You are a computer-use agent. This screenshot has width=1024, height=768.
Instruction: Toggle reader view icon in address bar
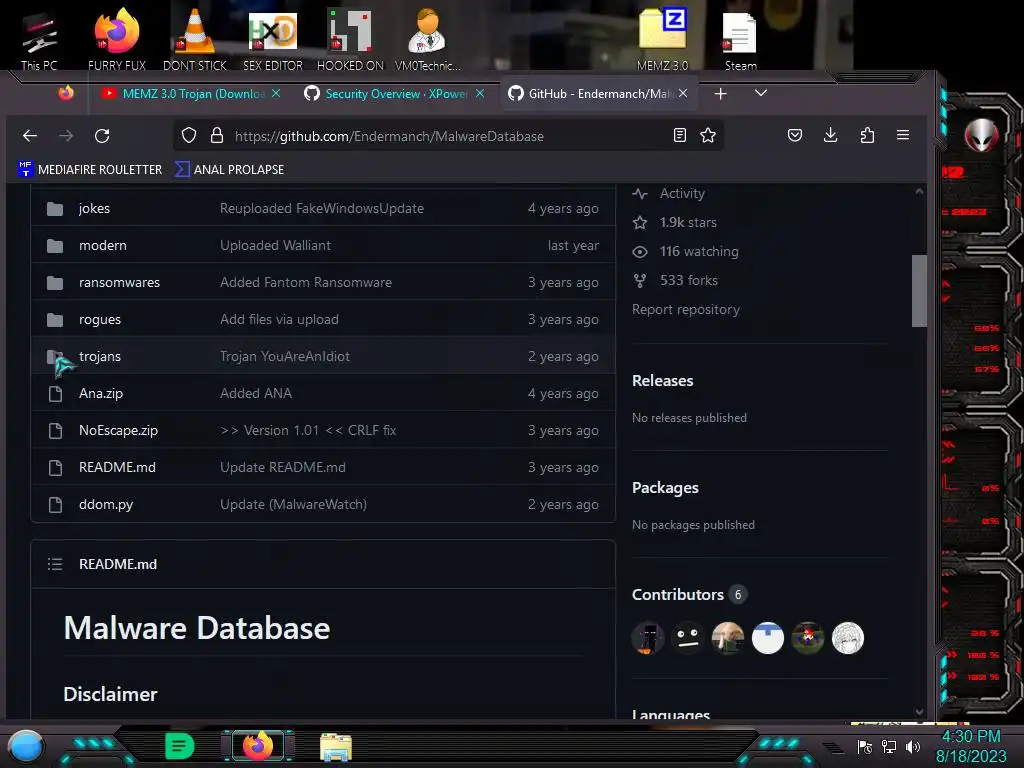pos(679,135)
